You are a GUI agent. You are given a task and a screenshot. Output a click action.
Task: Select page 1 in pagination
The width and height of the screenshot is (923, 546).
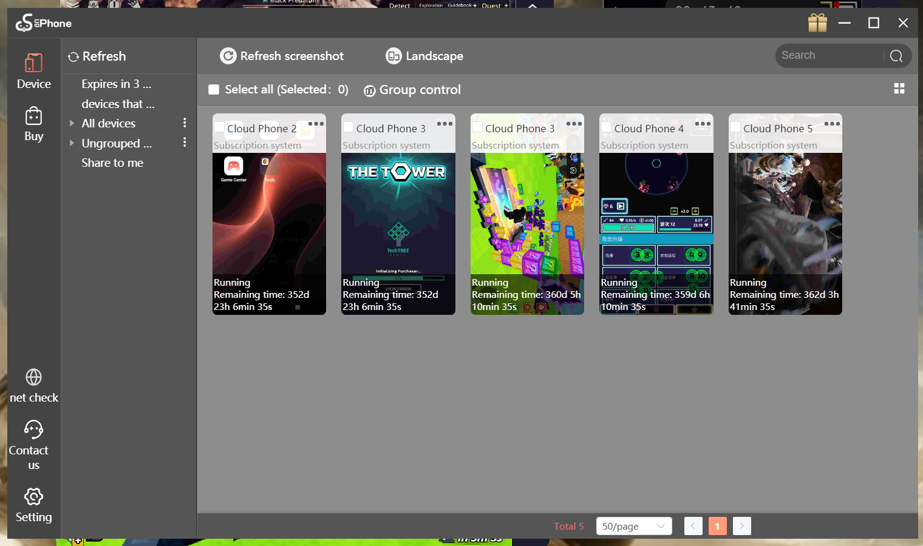click(x=718, y=526)
